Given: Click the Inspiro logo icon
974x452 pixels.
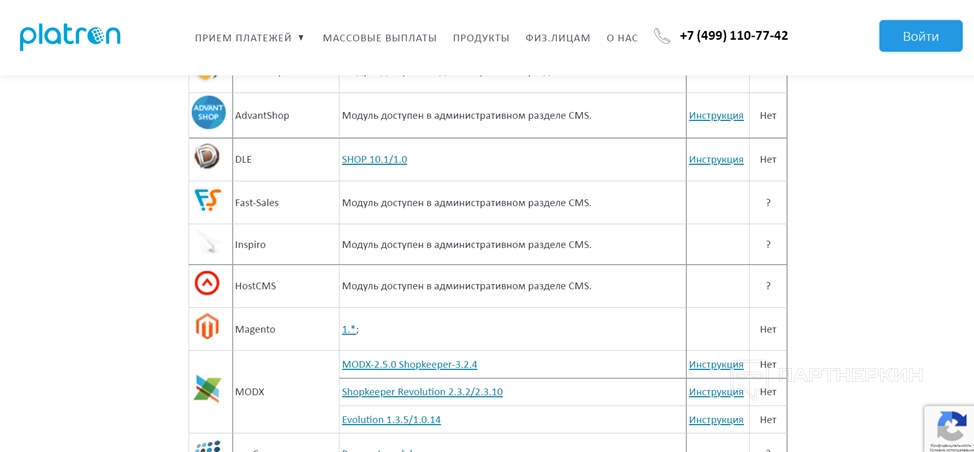Looking at the screenshot, I should tap(207, 243).
